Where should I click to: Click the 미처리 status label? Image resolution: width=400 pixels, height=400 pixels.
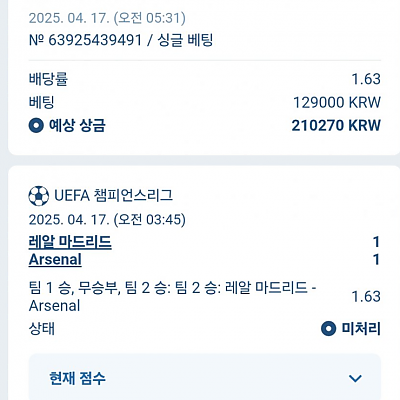361,329
